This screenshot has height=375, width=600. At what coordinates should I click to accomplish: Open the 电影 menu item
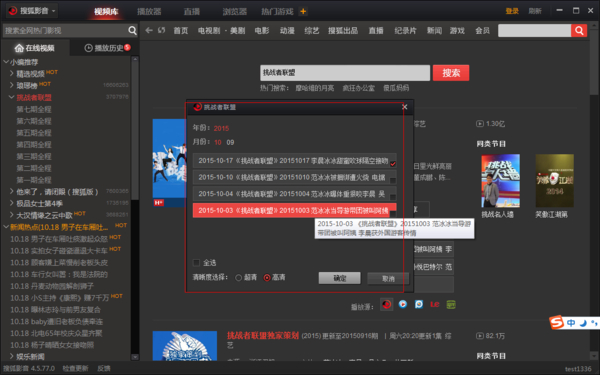(262, 31)
